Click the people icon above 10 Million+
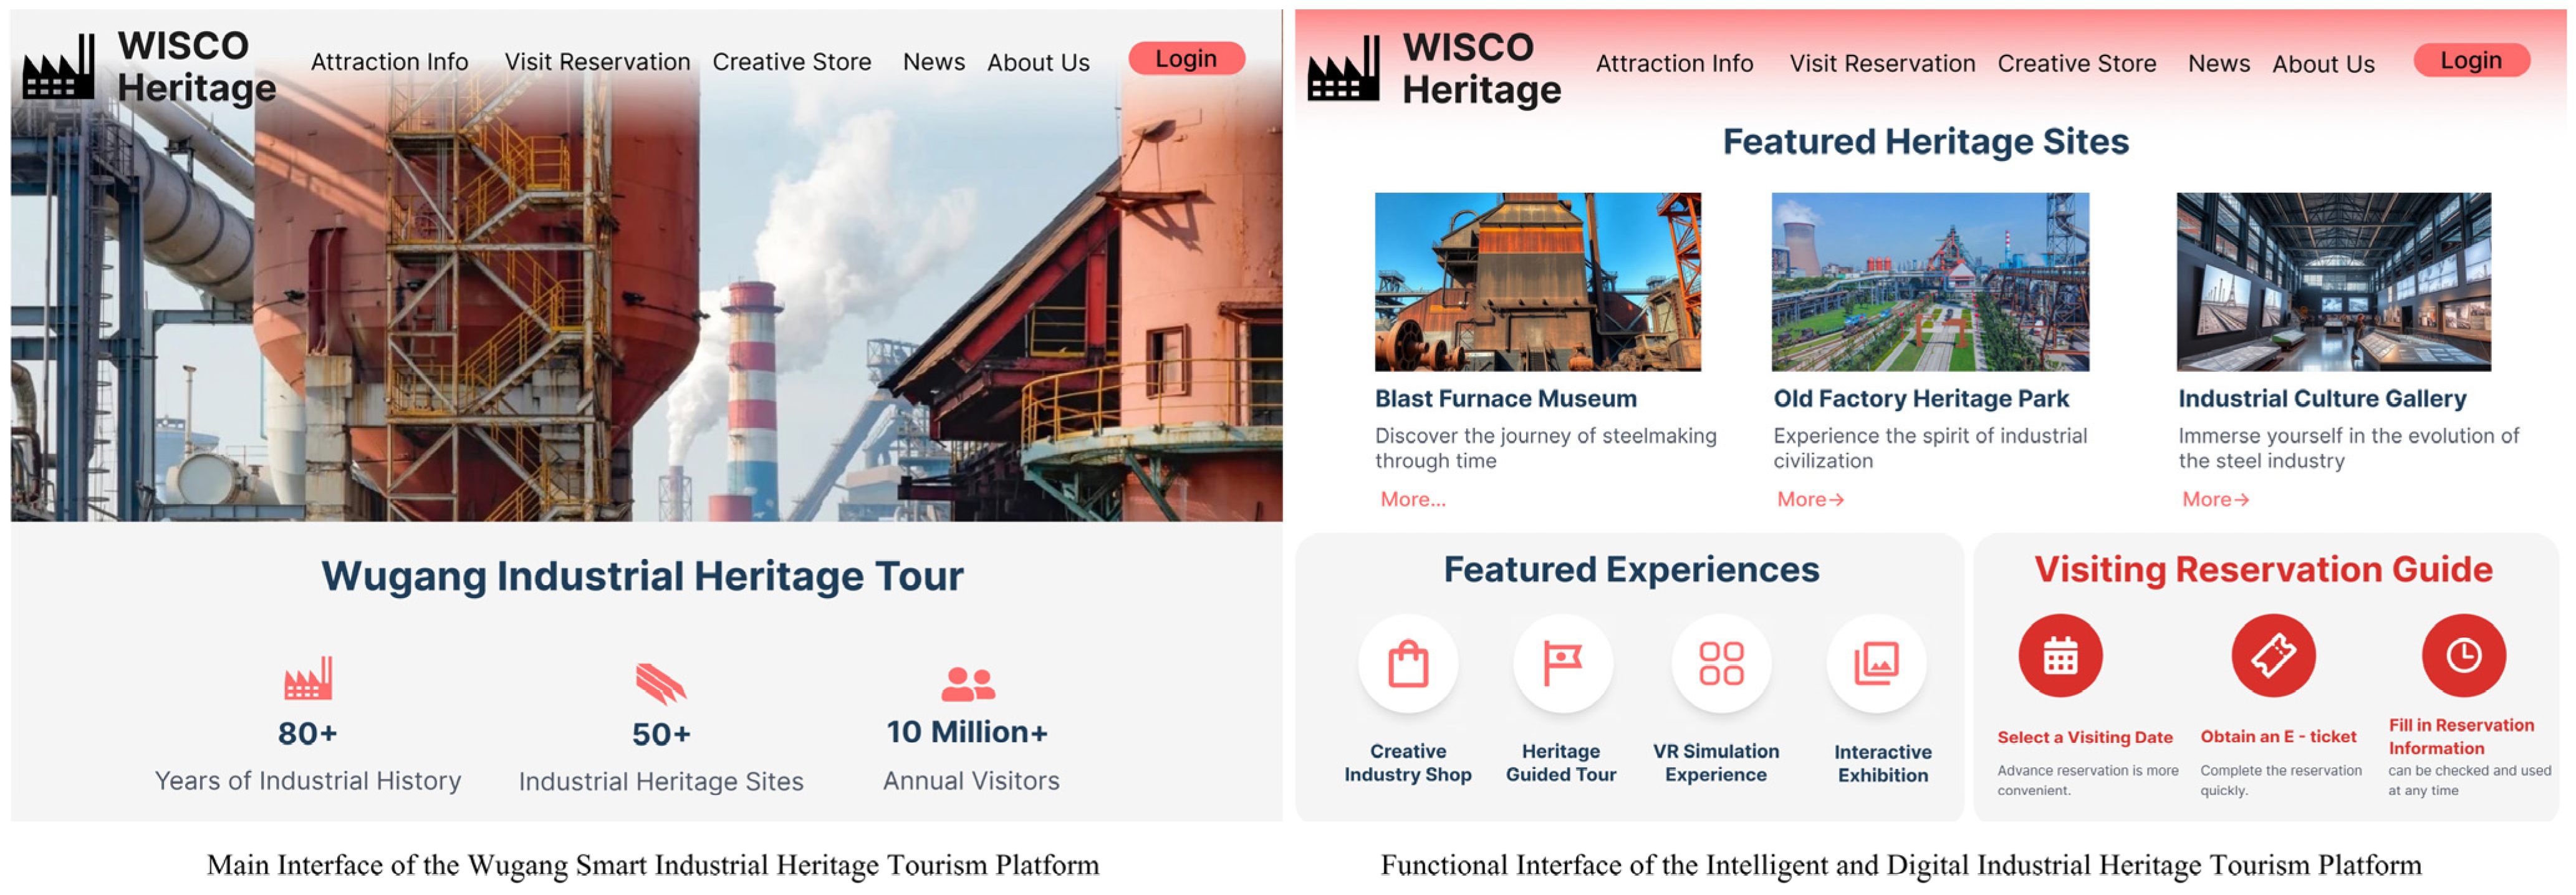 pyautogui.click(x=967, y=685)
